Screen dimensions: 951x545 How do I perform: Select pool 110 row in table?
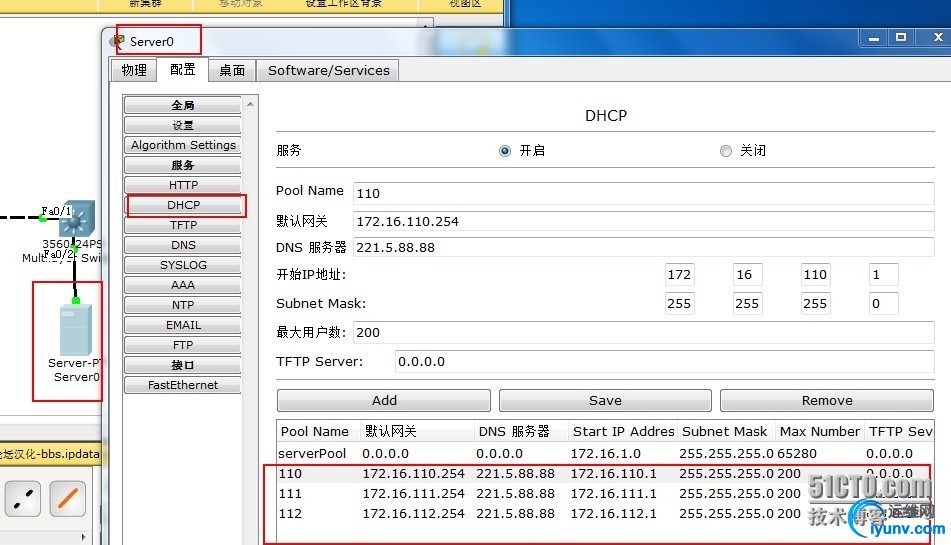(605, 473)
